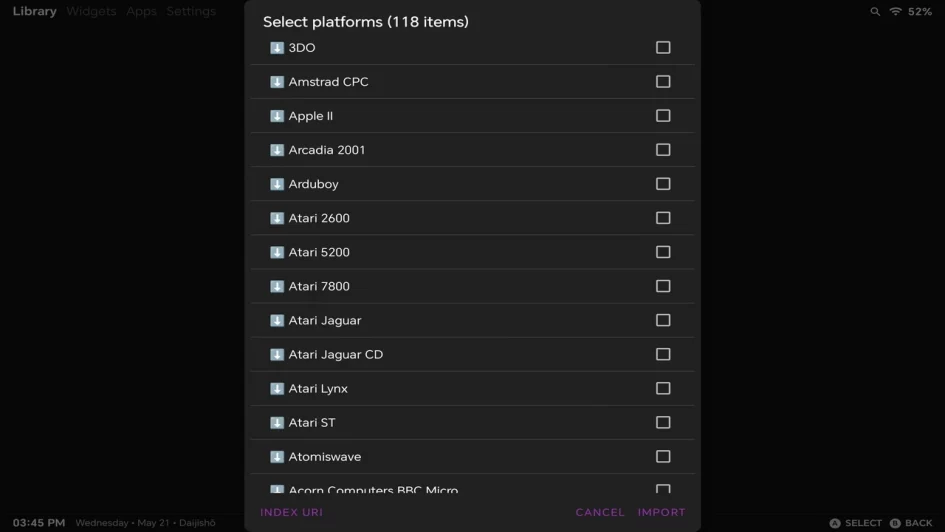This screenshot has height=532, width=945.
Task: Click CANCEL to dismiss the dialog
Action: coord(600,512)
